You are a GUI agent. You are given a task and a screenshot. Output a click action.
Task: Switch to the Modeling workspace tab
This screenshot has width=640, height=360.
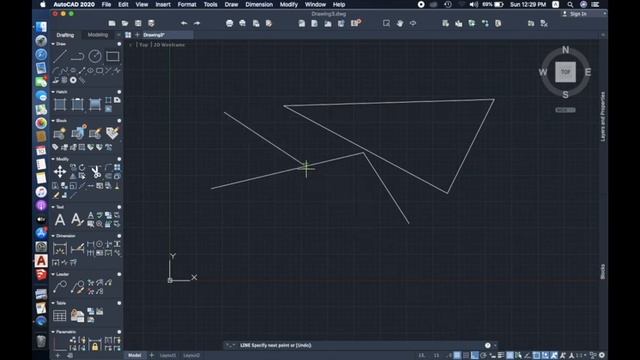tap(98, 35)
